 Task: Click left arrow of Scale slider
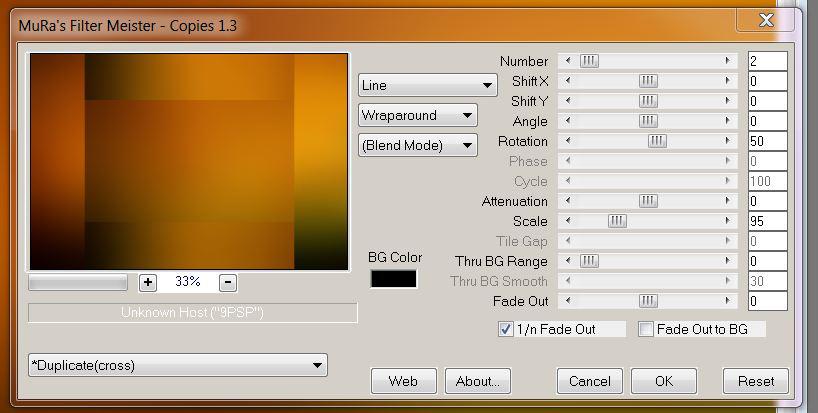(568, 221)
